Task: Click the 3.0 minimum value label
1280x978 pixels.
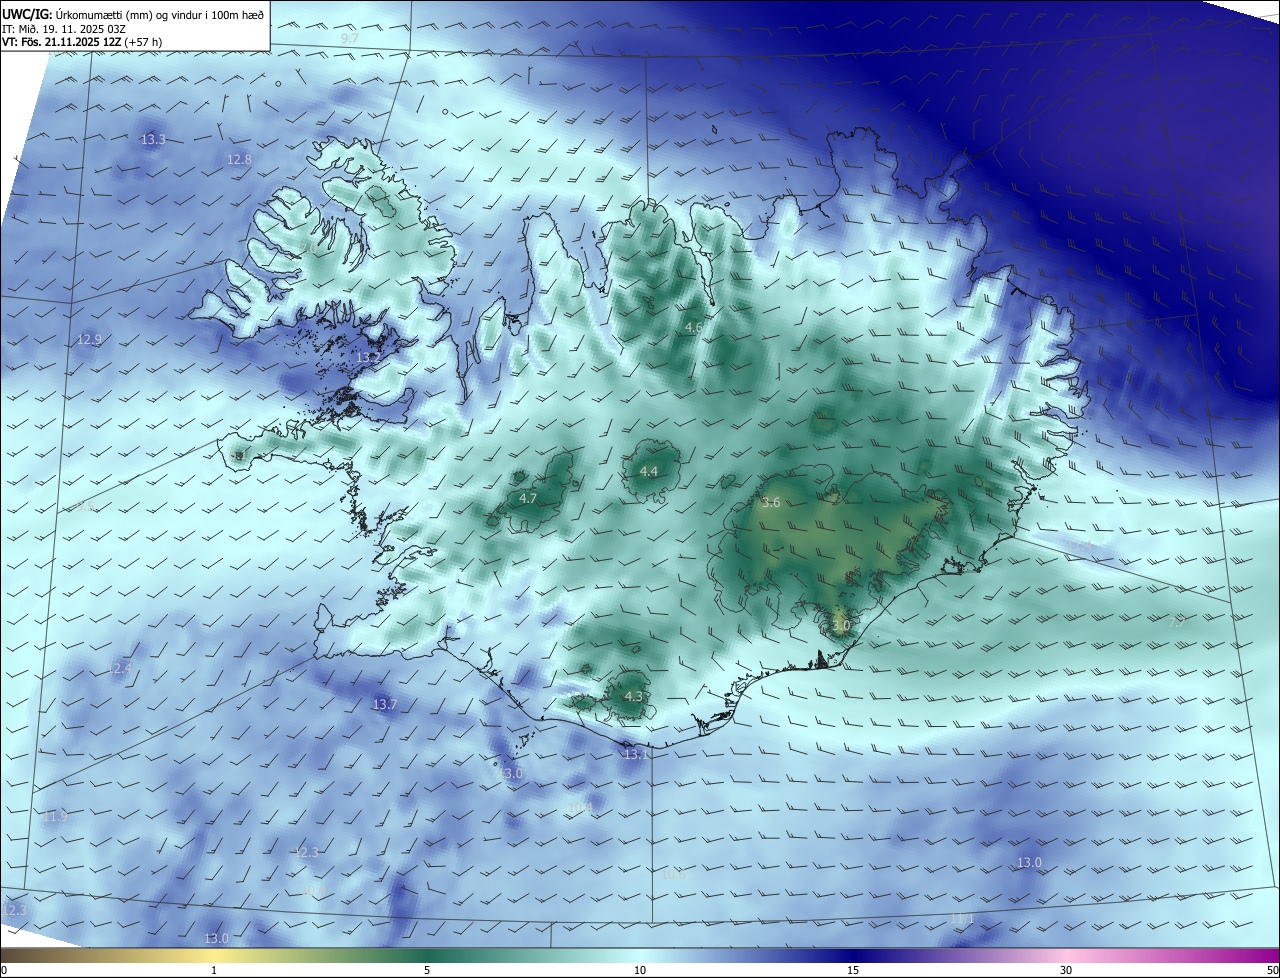Action: tap(841, 626)
